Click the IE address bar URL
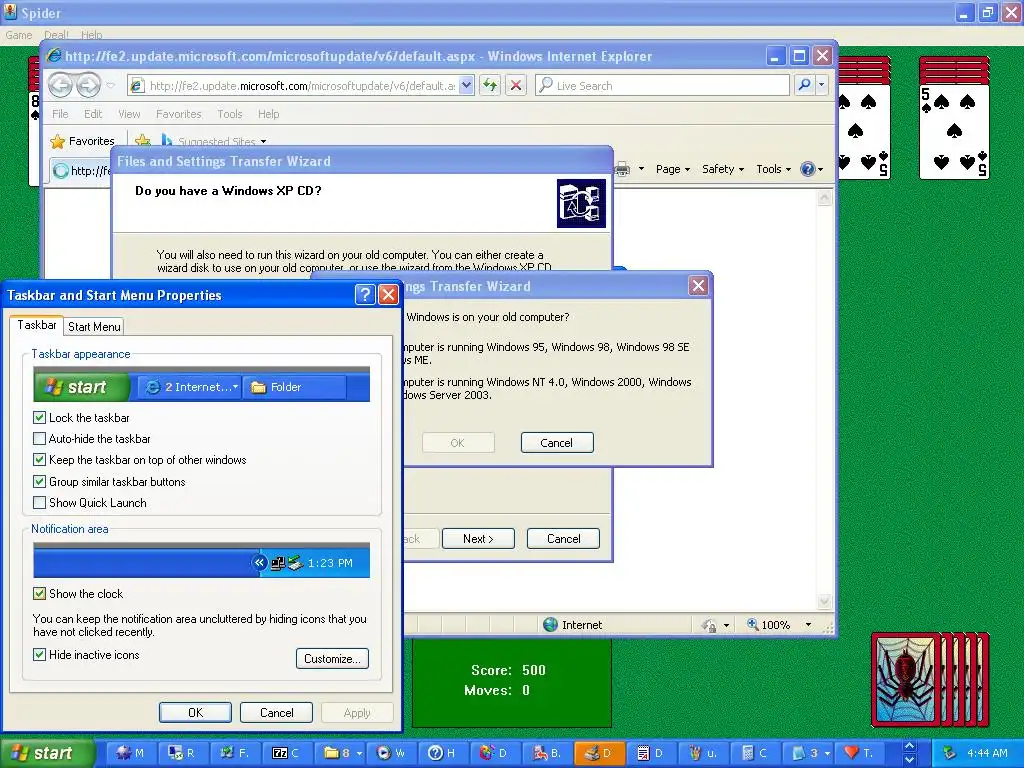The width and height of the screenshot is (1024, 768). click(x=302, y=86)
